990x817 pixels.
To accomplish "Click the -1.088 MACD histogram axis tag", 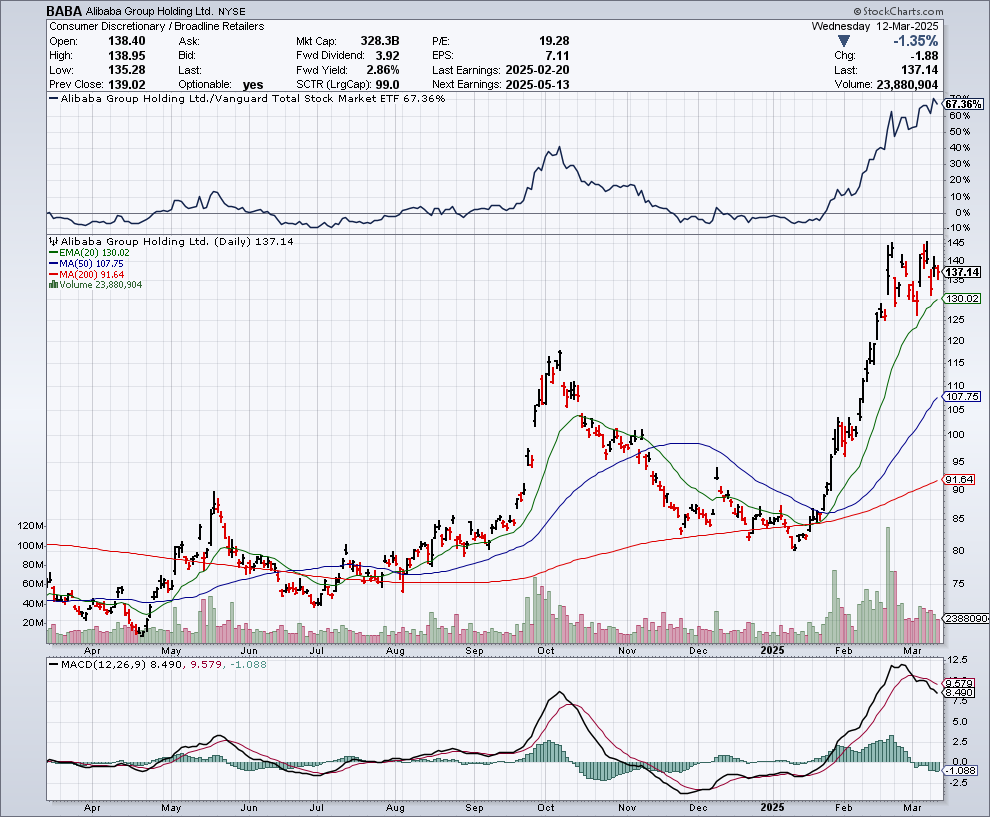I will 961,771.
